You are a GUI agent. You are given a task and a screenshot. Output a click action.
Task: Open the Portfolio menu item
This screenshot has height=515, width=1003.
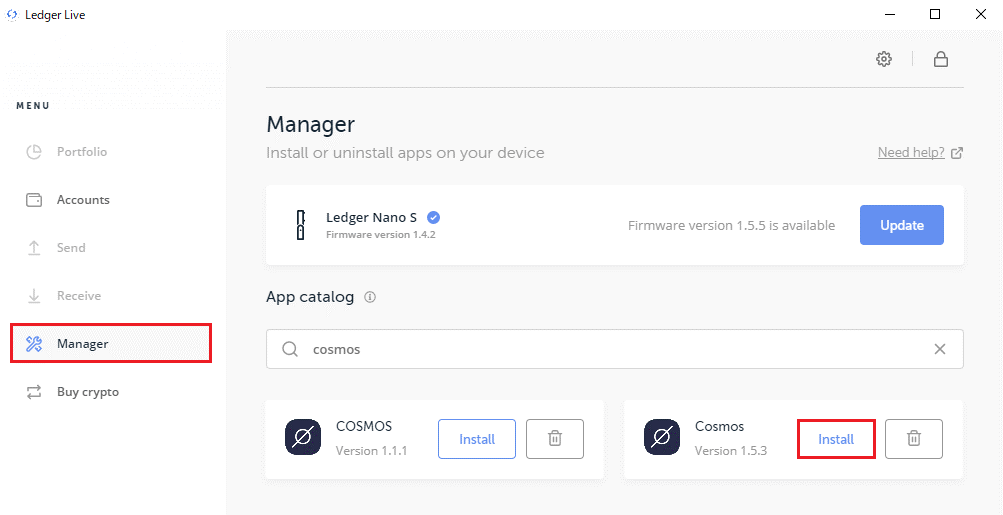[81, 152]
